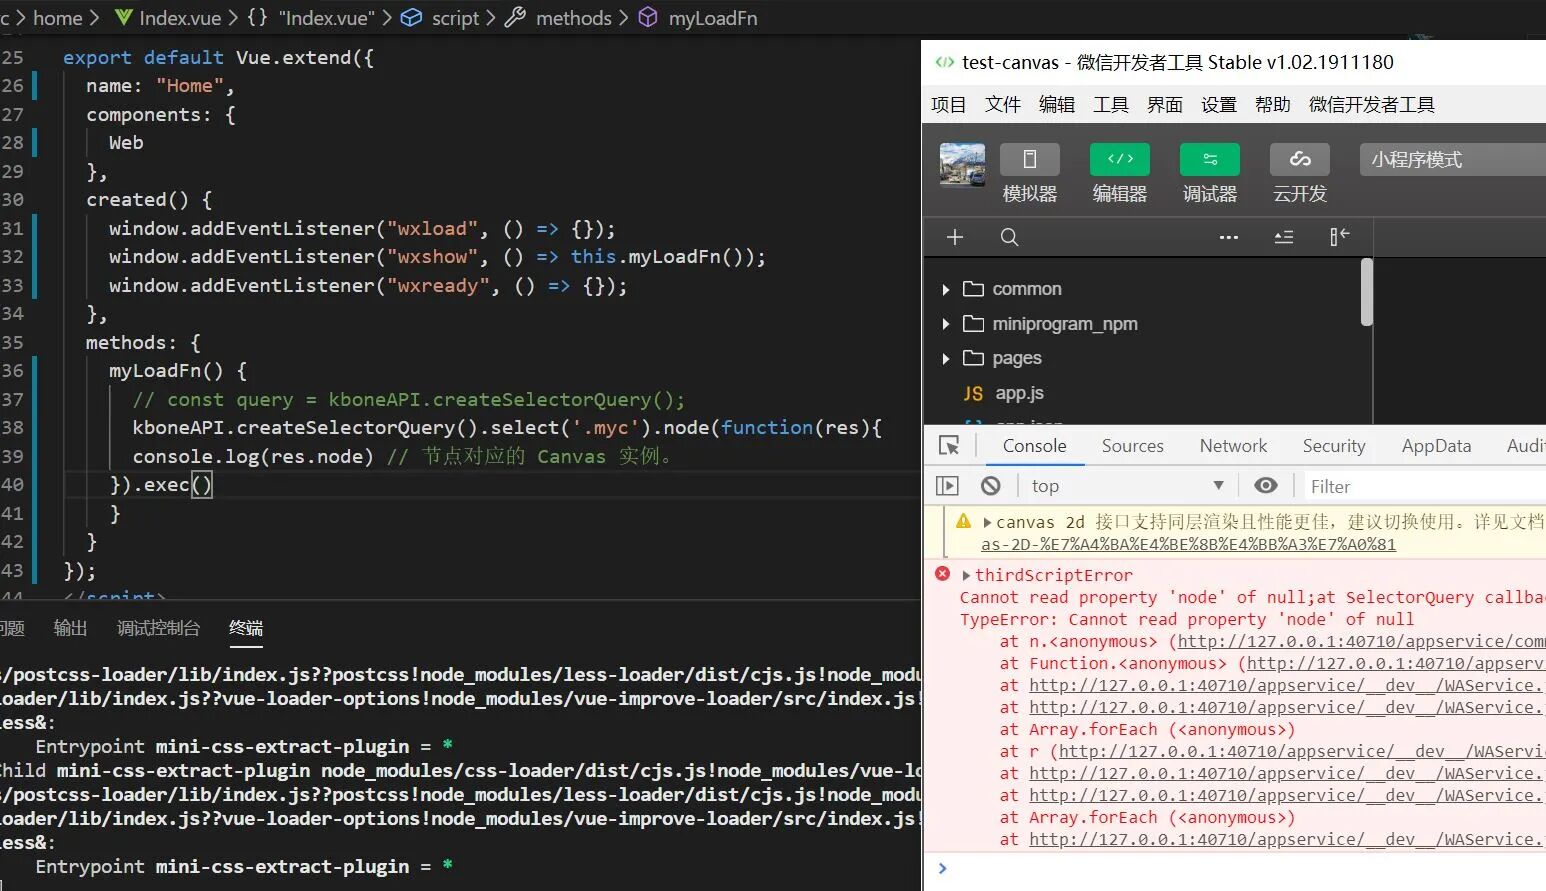Toggle the live expression eye icon
Image resolution: width=1546 pixels, height=891 pixels.
(x=1265, y=486)
